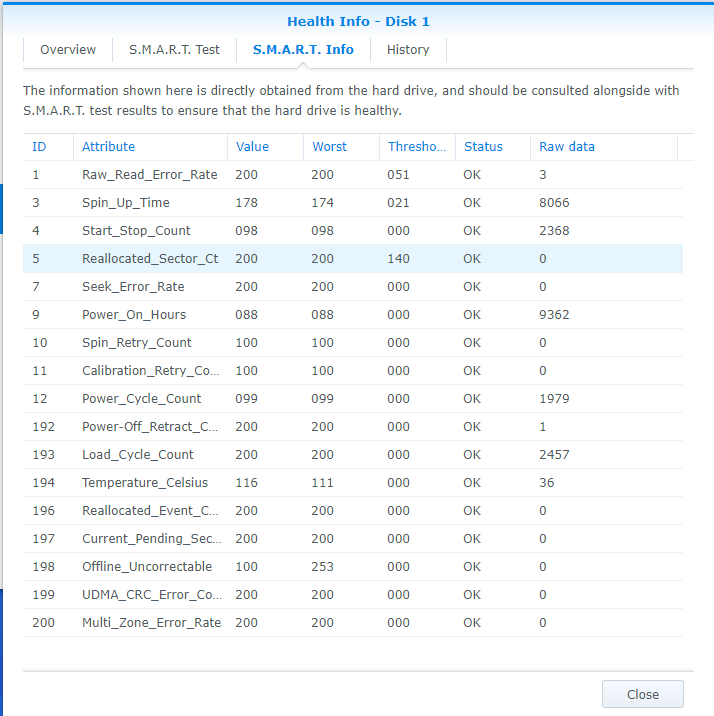Click ID 199 cell
The height and width of the screenshot is (716, 714).
(43, 595)
